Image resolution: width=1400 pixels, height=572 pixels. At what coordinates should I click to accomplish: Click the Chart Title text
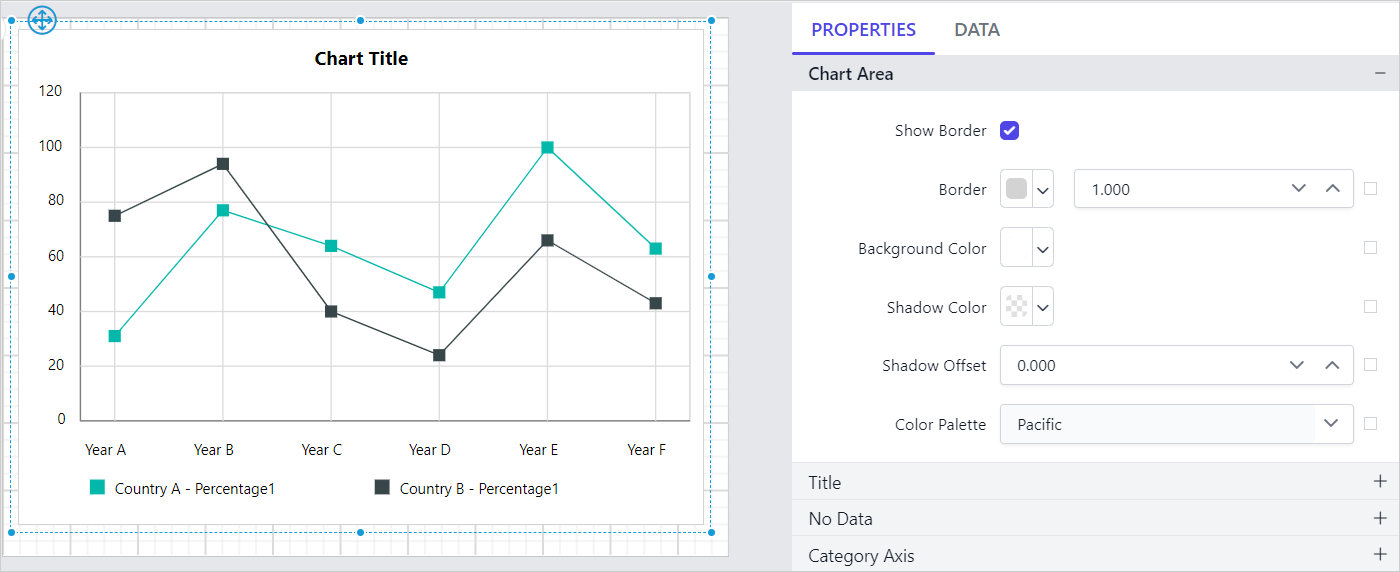coord(361,59)
